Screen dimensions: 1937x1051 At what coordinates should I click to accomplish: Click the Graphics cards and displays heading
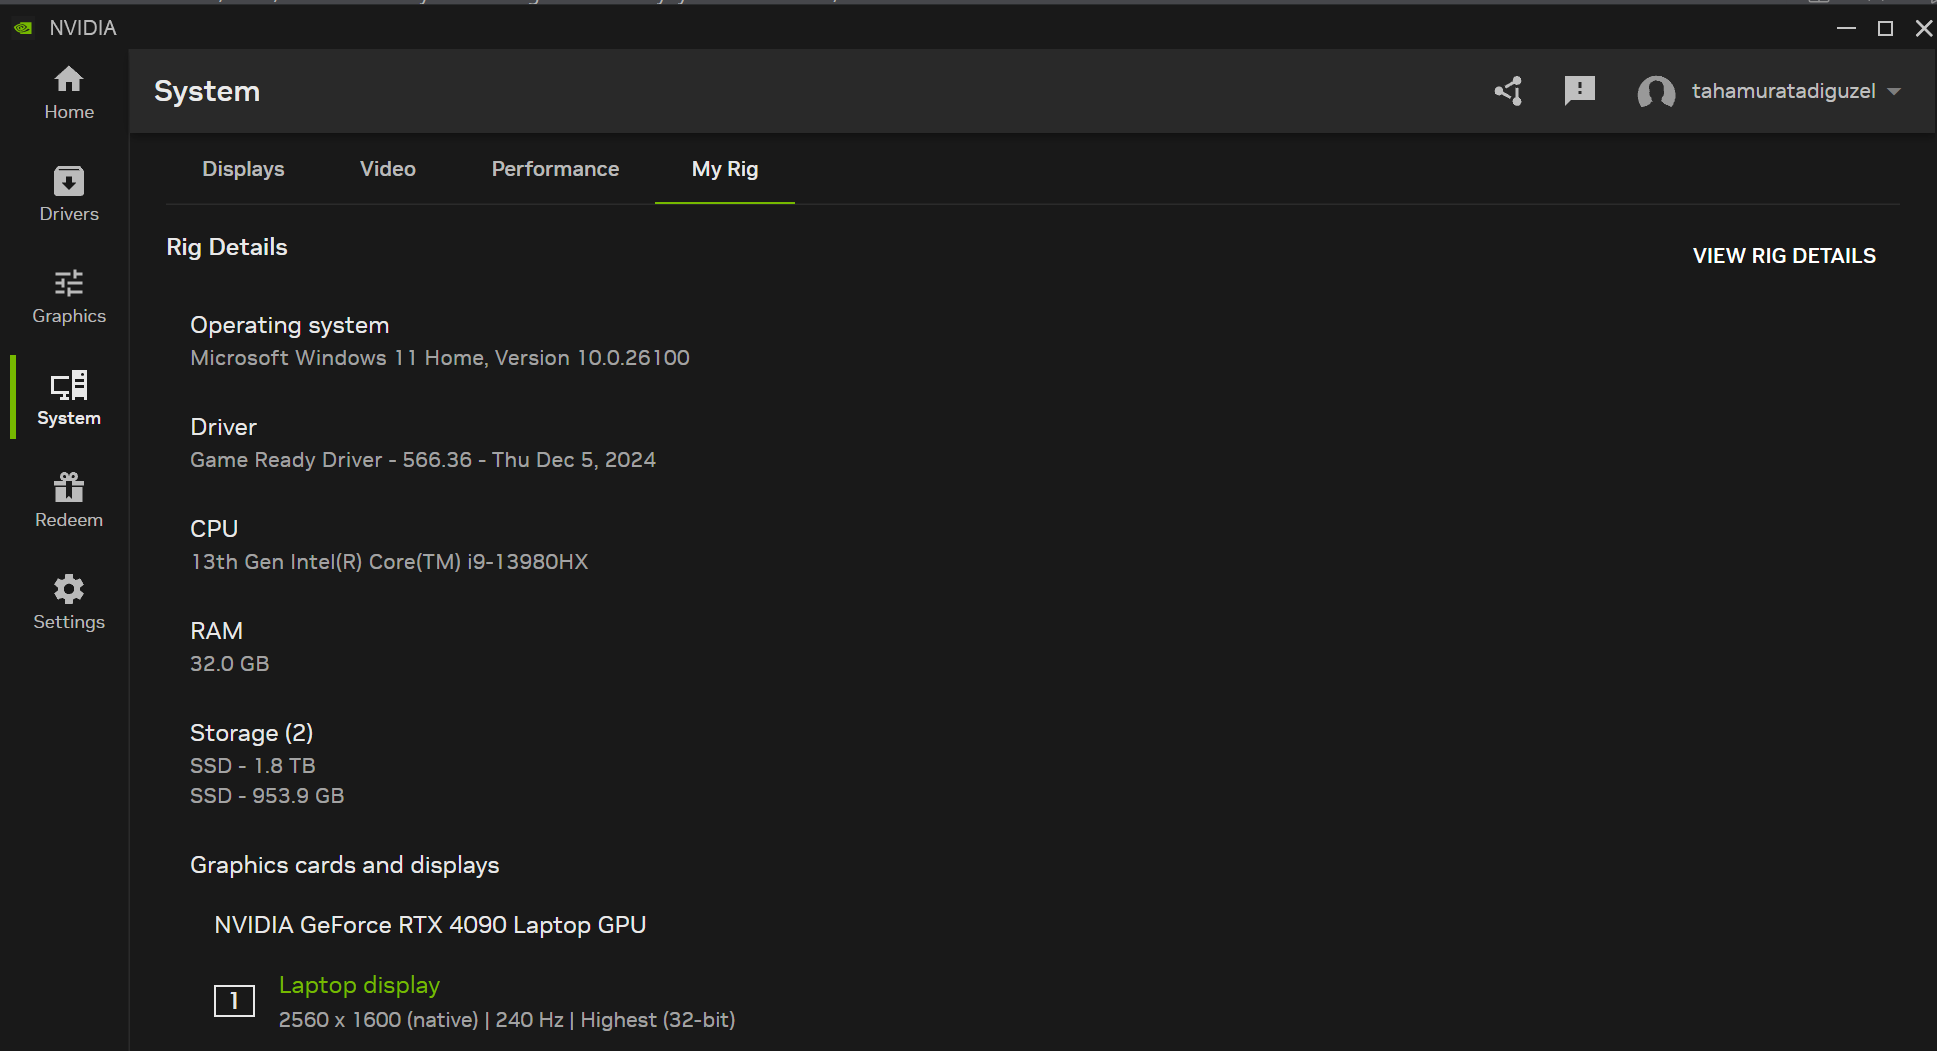345,865
